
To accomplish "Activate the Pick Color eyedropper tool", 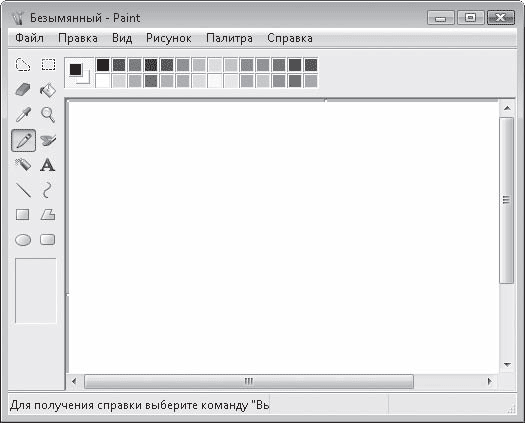I will pos(23,115).
